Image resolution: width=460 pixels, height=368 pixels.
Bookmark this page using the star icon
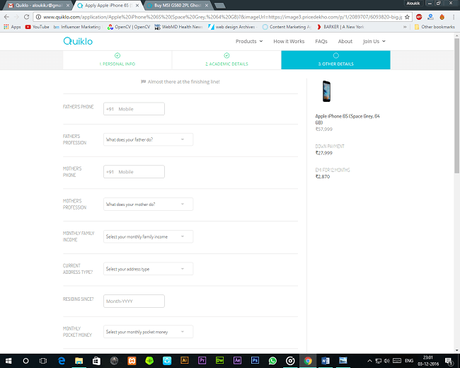coord(407,17)
